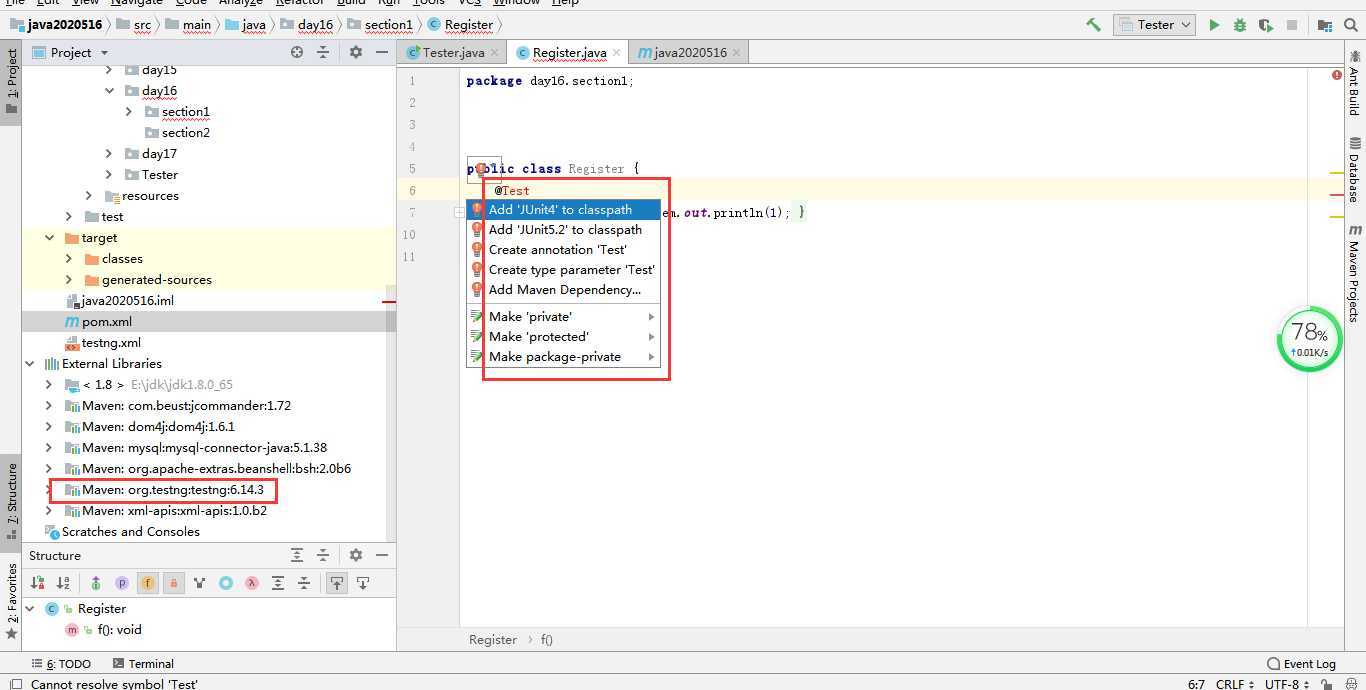Select Add 'JUnit4' to classpath
This screenshot has height=690, width=1366.
563,210
